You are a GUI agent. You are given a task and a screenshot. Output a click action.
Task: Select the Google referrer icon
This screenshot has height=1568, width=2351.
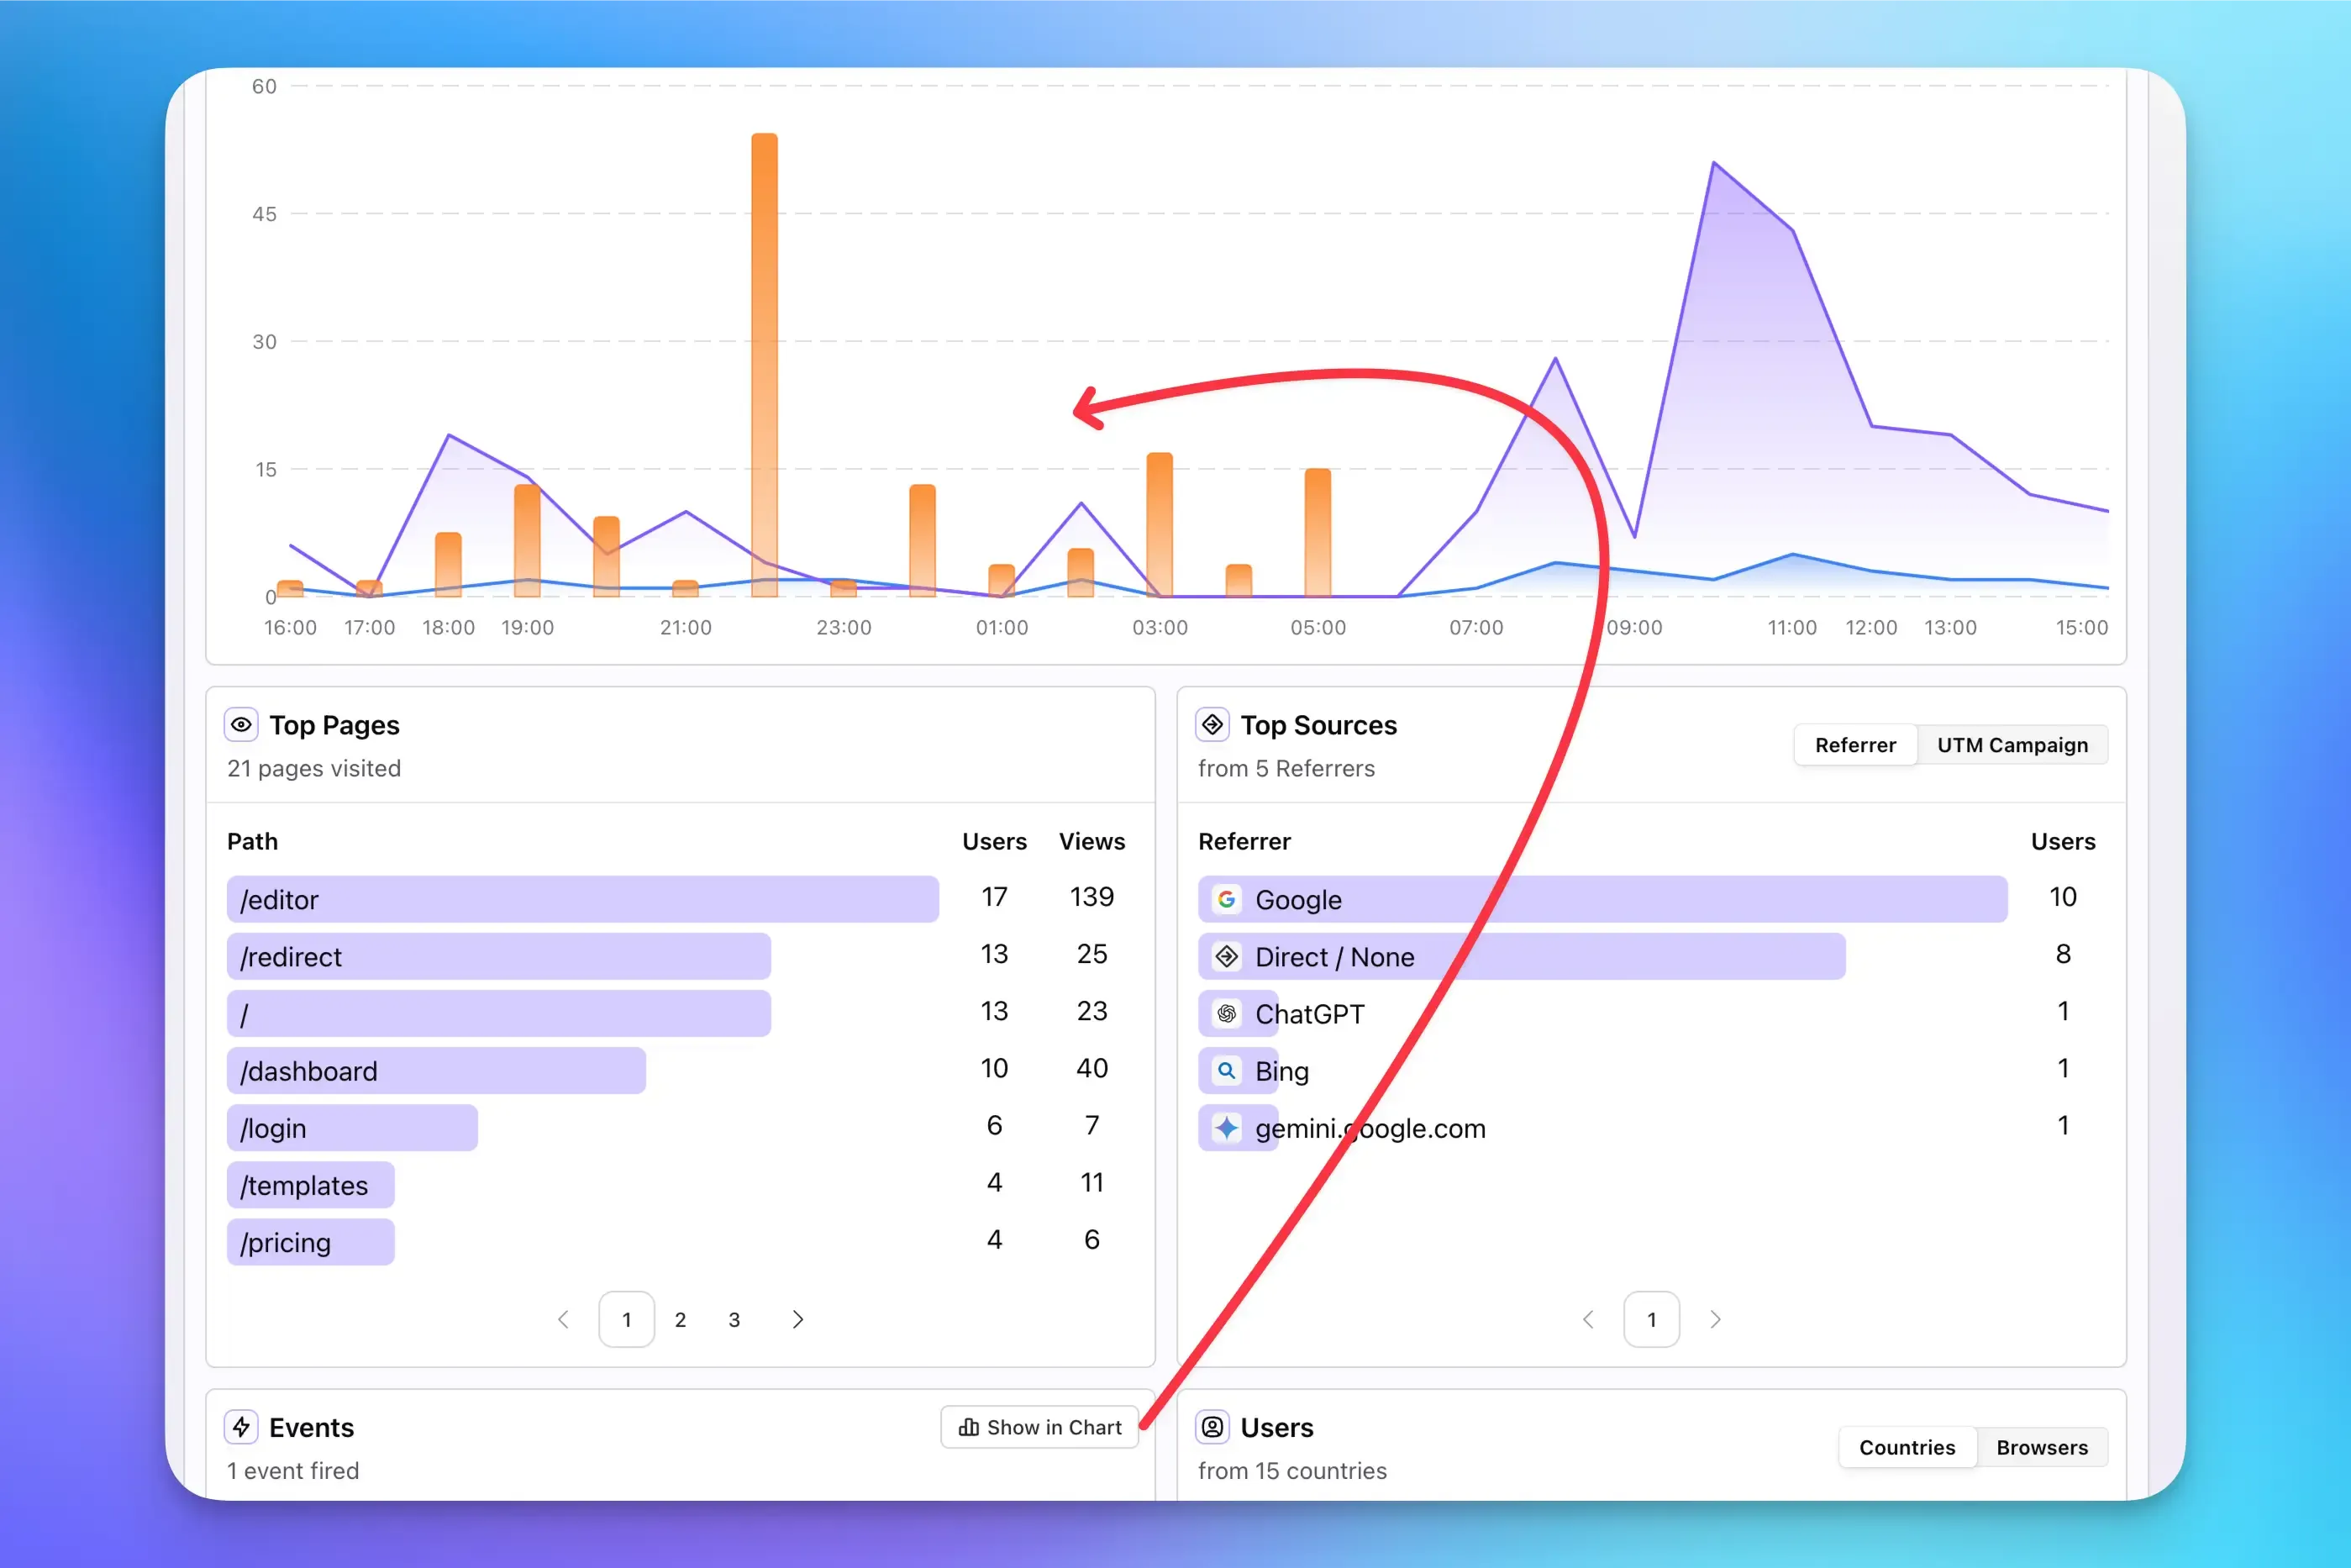(1226, 898)
